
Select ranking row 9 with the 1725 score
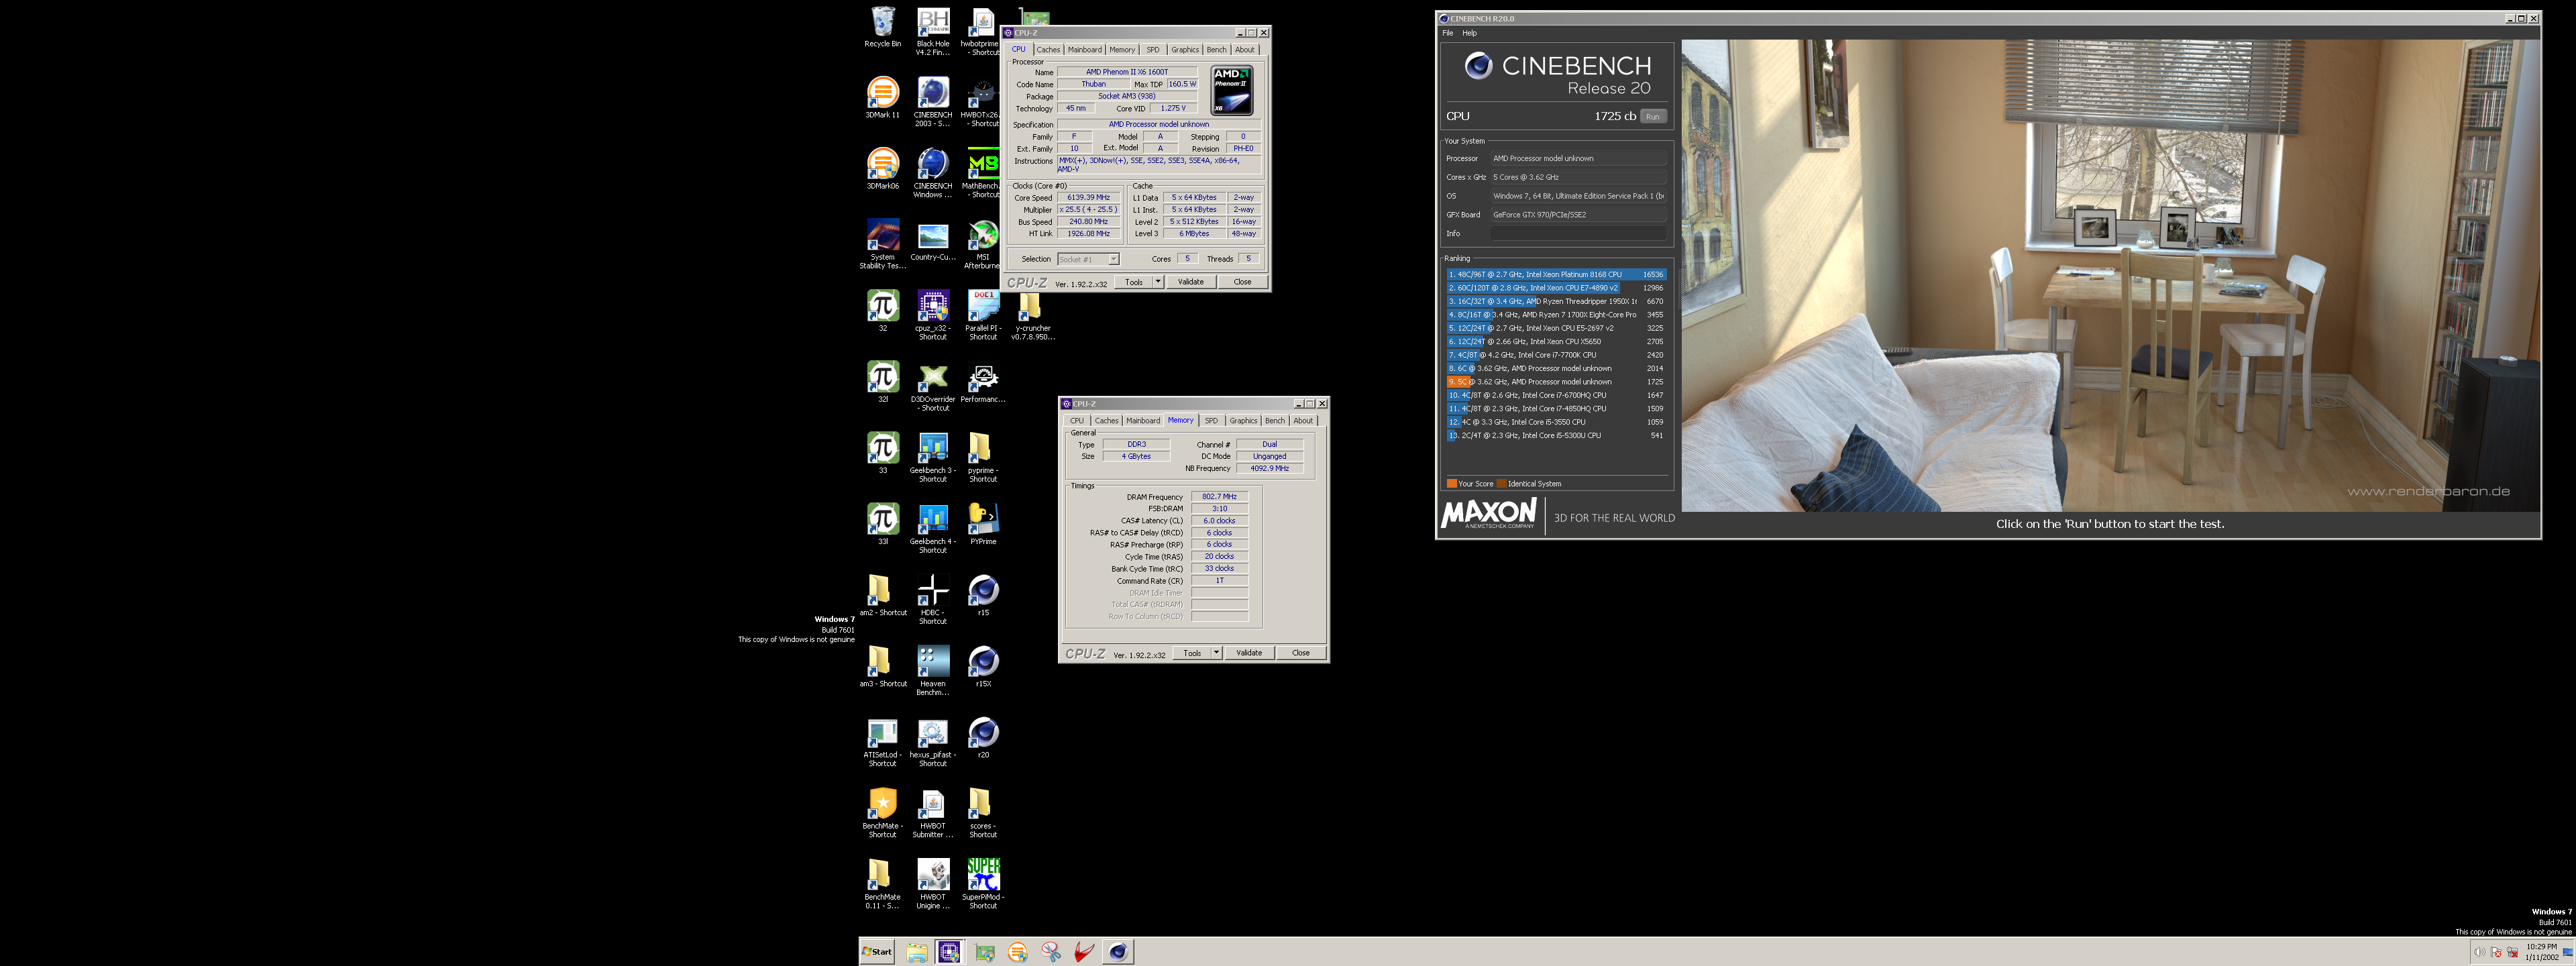pyautogui.click(x=1555, y=382)
